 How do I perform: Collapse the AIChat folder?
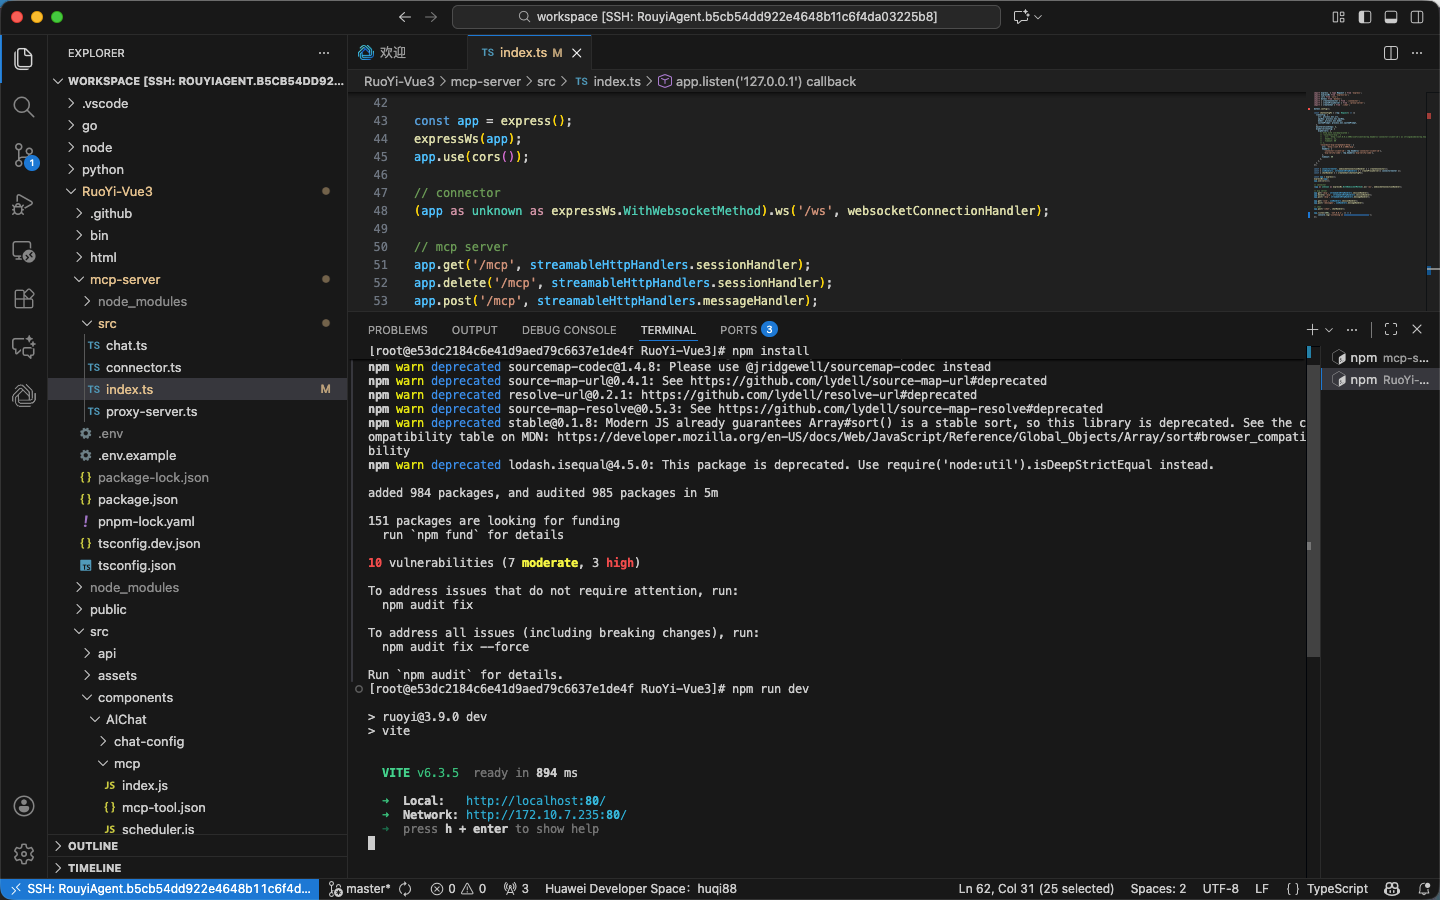pyautogui.click(x=198, y=719)
